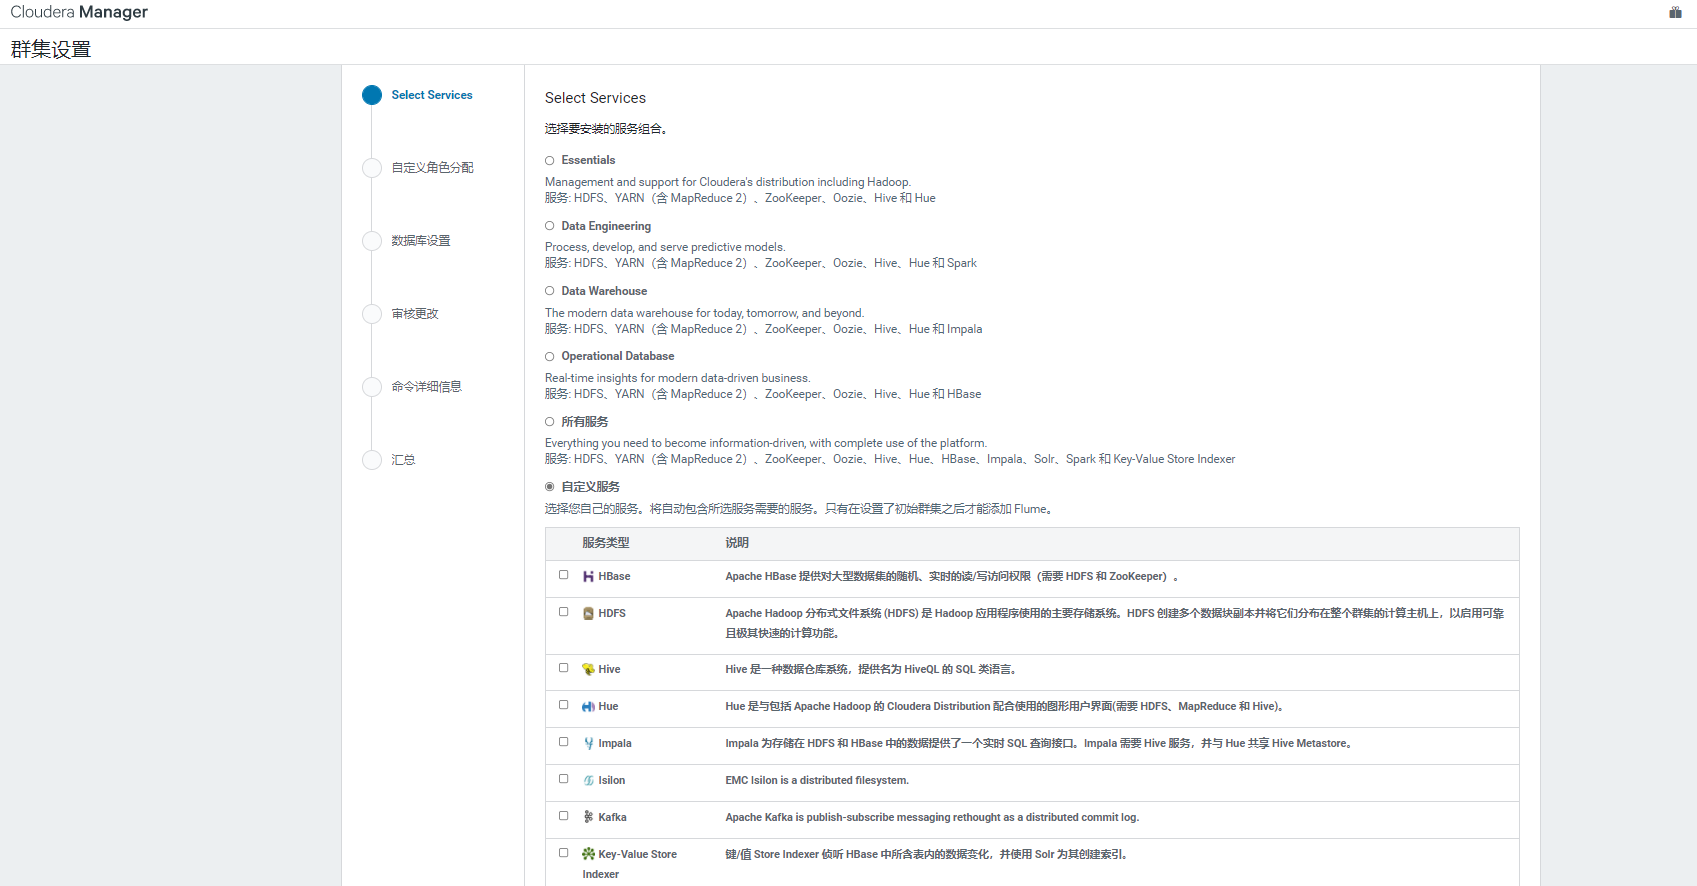The width and height of the screenshot is (1697, 886).
Task: Select the 自定义服务 radio option
Action: (x=549, y=487)
